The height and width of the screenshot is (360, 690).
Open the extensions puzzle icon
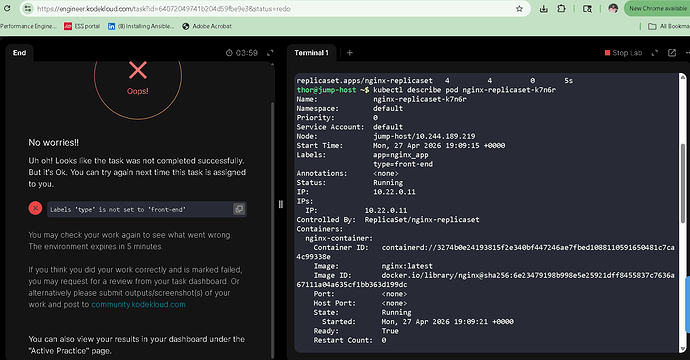point(562,9)
